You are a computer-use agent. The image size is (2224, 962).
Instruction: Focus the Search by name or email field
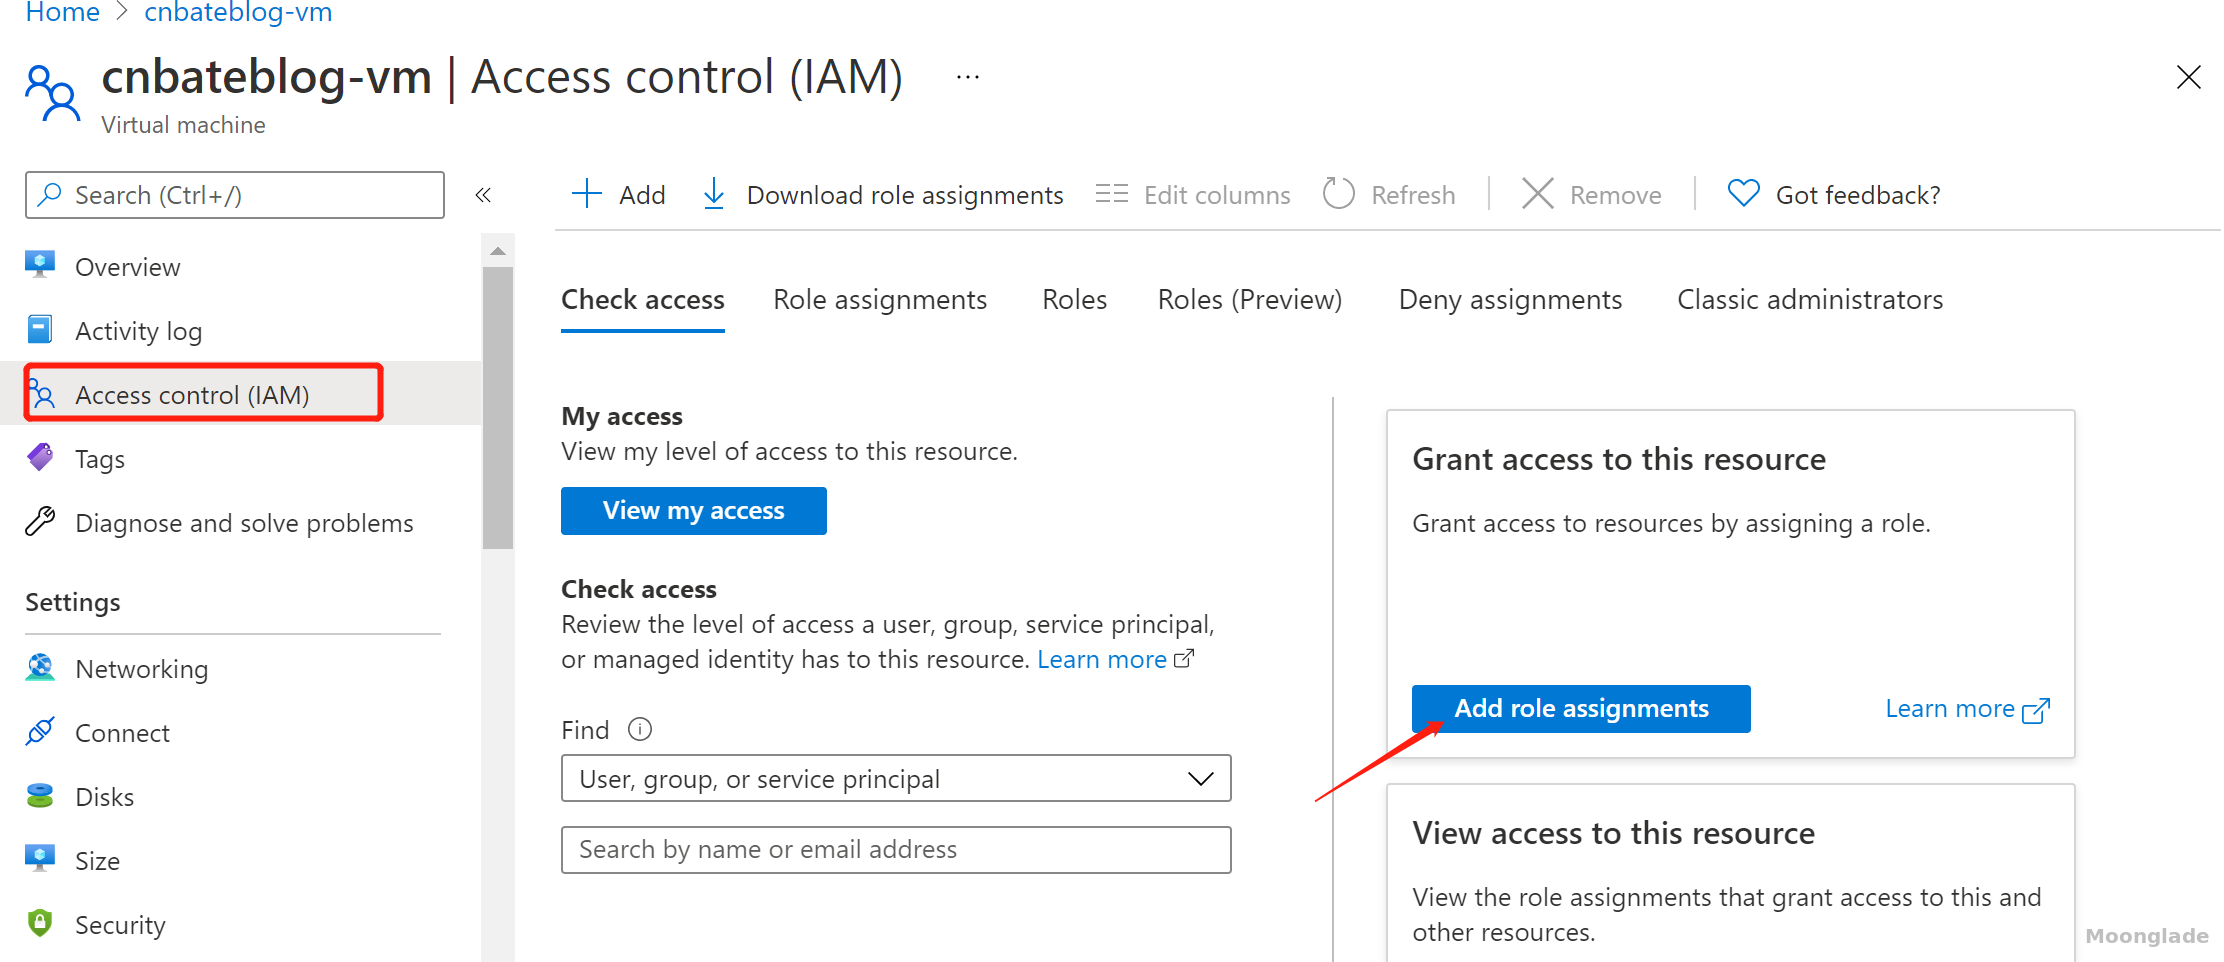(x=896, y=849)
